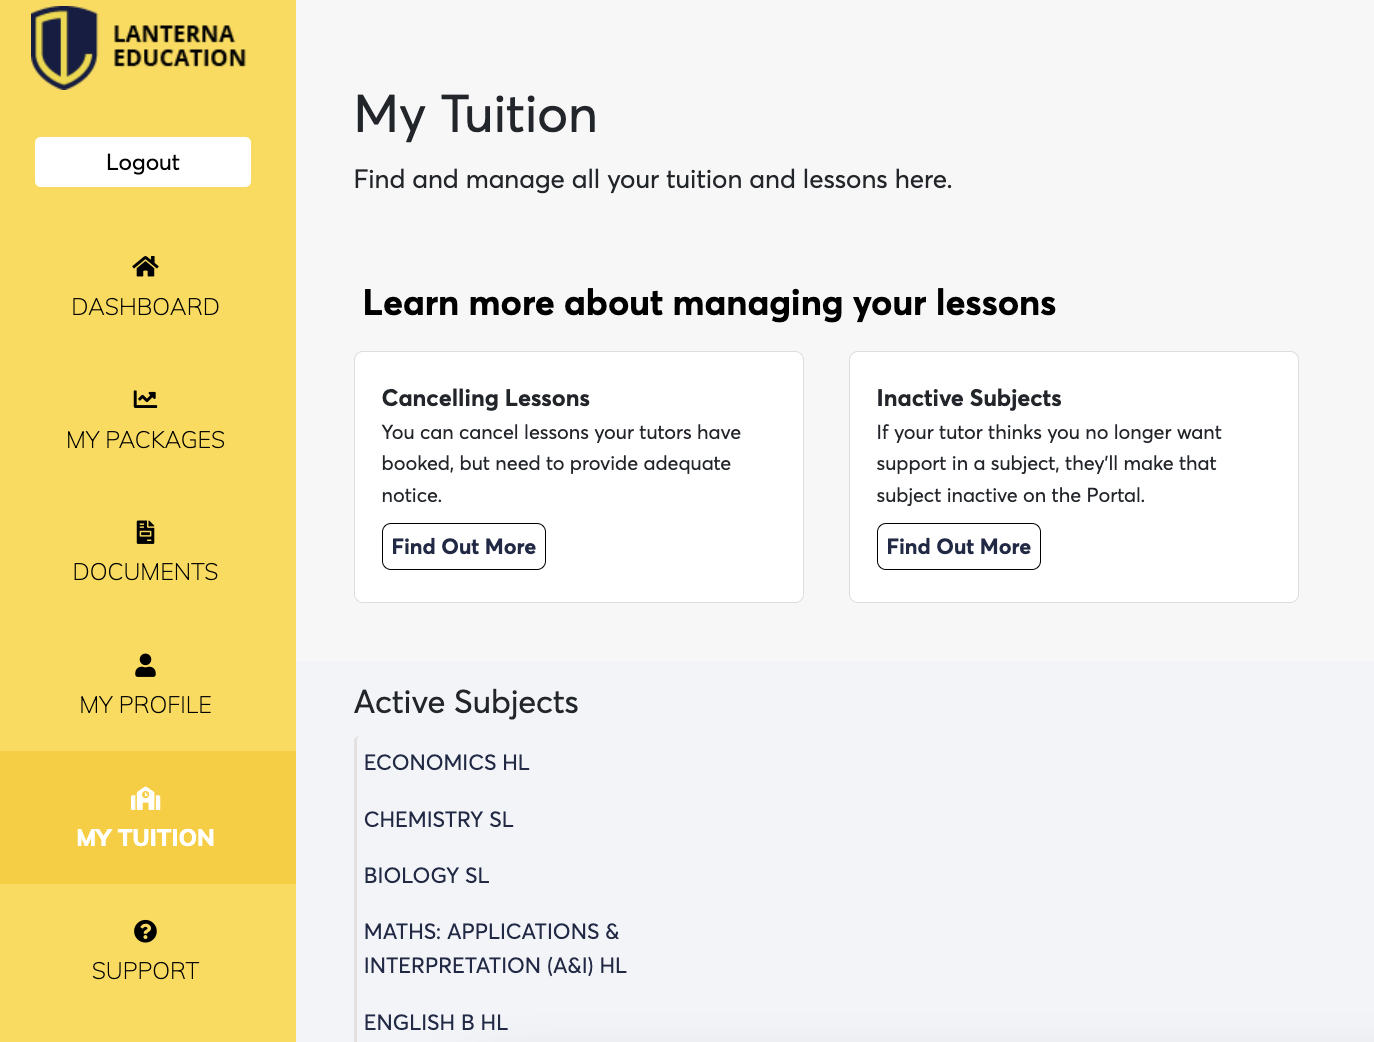
Task: Click the My Profile person icon
Action: pos(145,665)
